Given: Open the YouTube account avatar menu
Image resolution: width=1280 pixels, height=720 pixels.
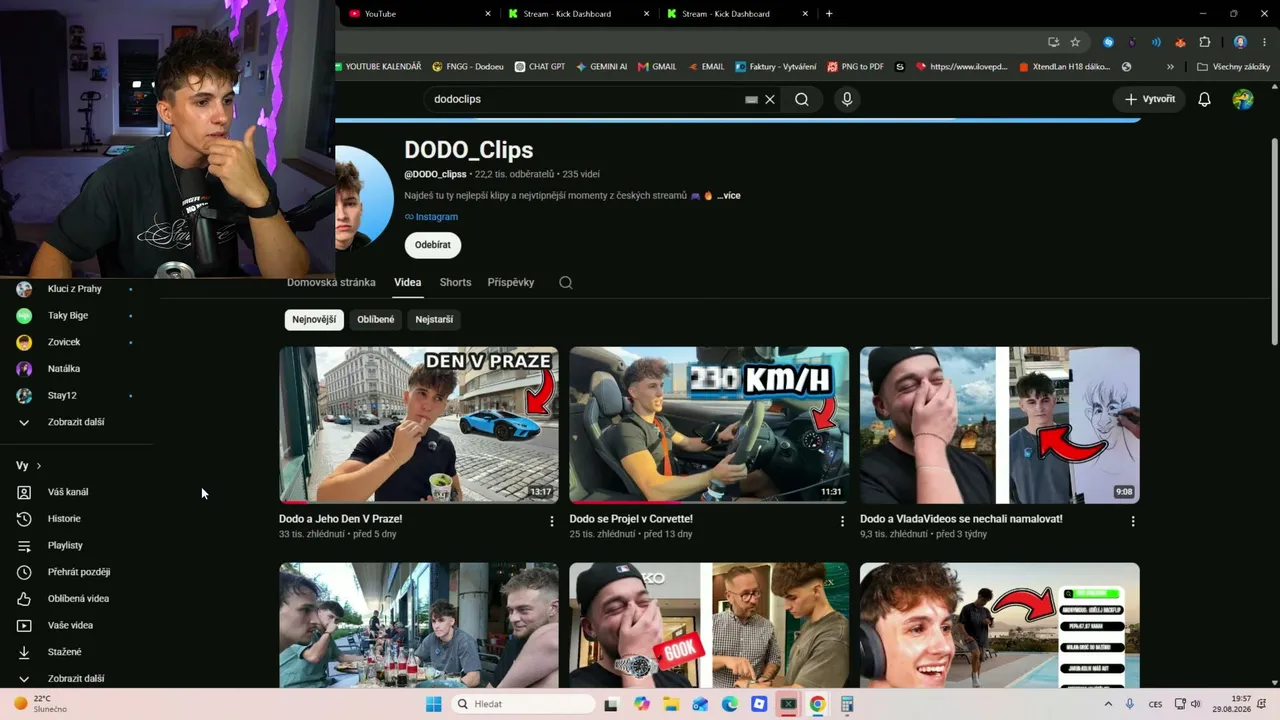Looking at the screenshot, I should tap(1243, 99).
